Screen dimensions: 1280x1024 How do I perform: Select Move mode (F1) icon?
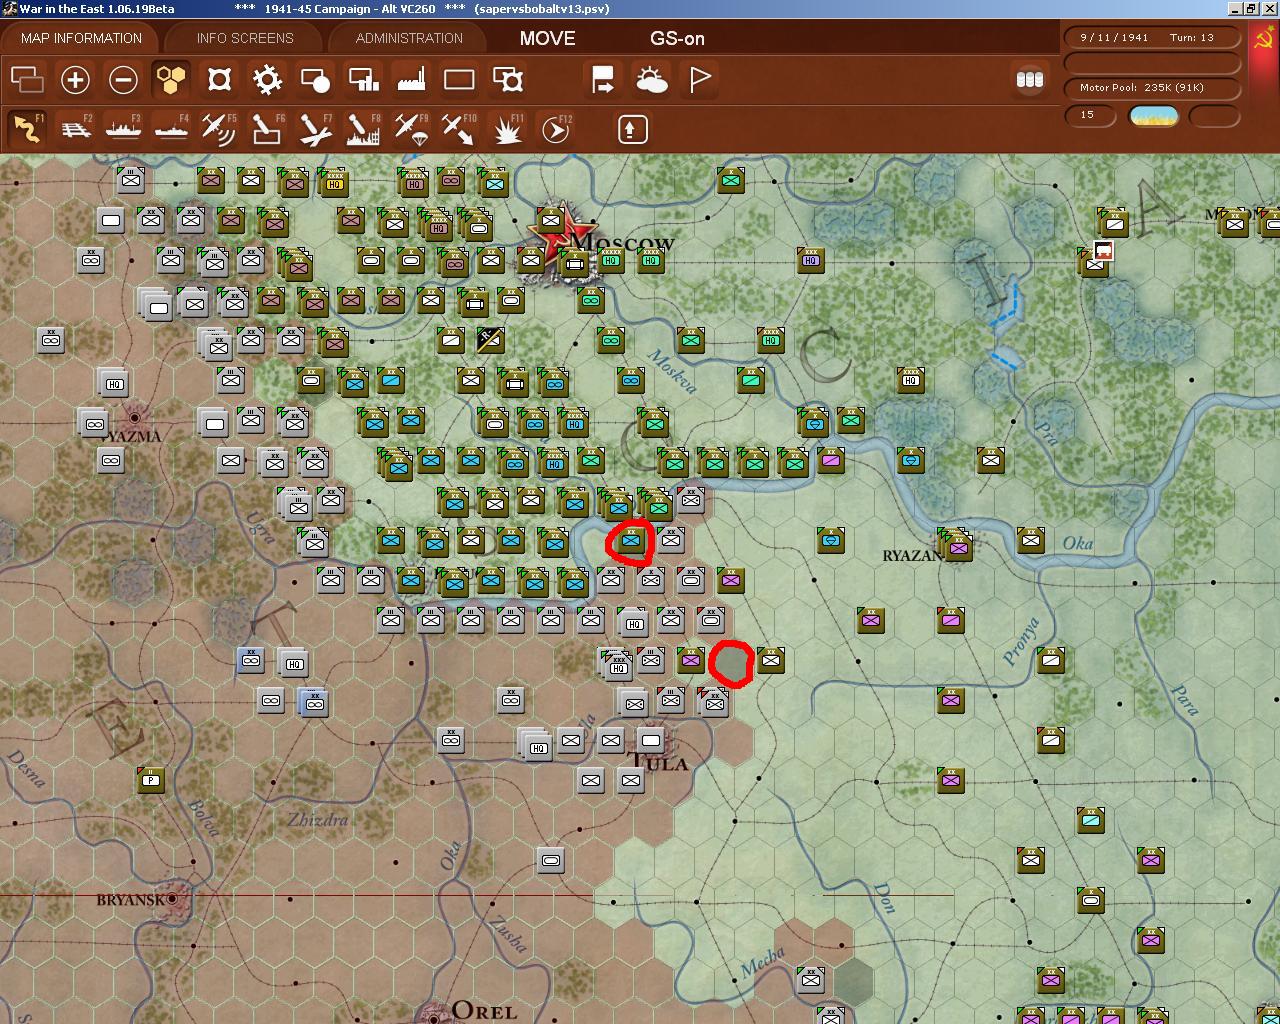(x=27, y=128)
